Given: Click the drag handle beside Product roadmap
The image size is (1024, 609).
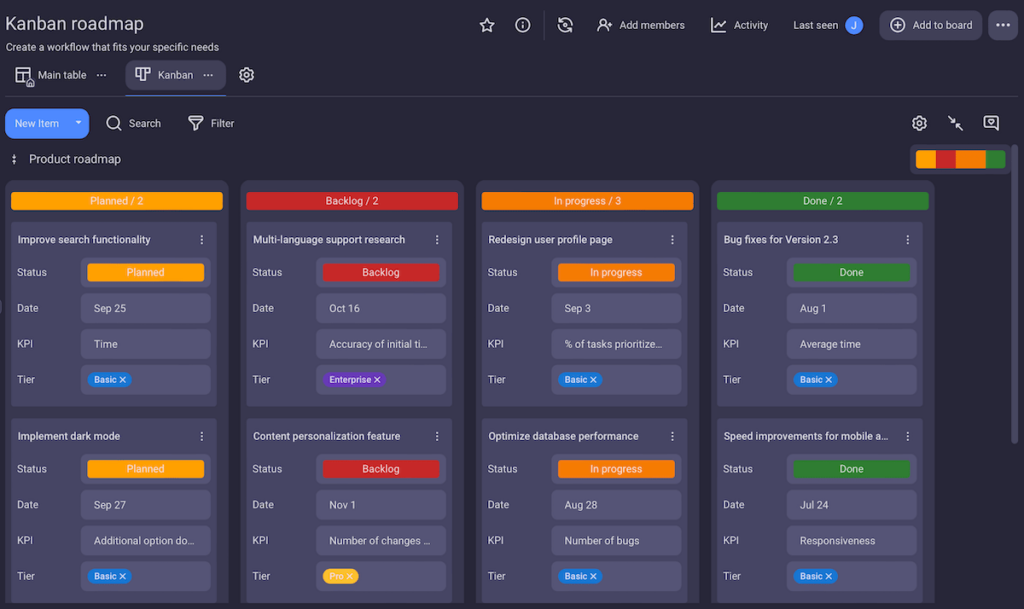Looking at the screenshot, I should (14, 158).
